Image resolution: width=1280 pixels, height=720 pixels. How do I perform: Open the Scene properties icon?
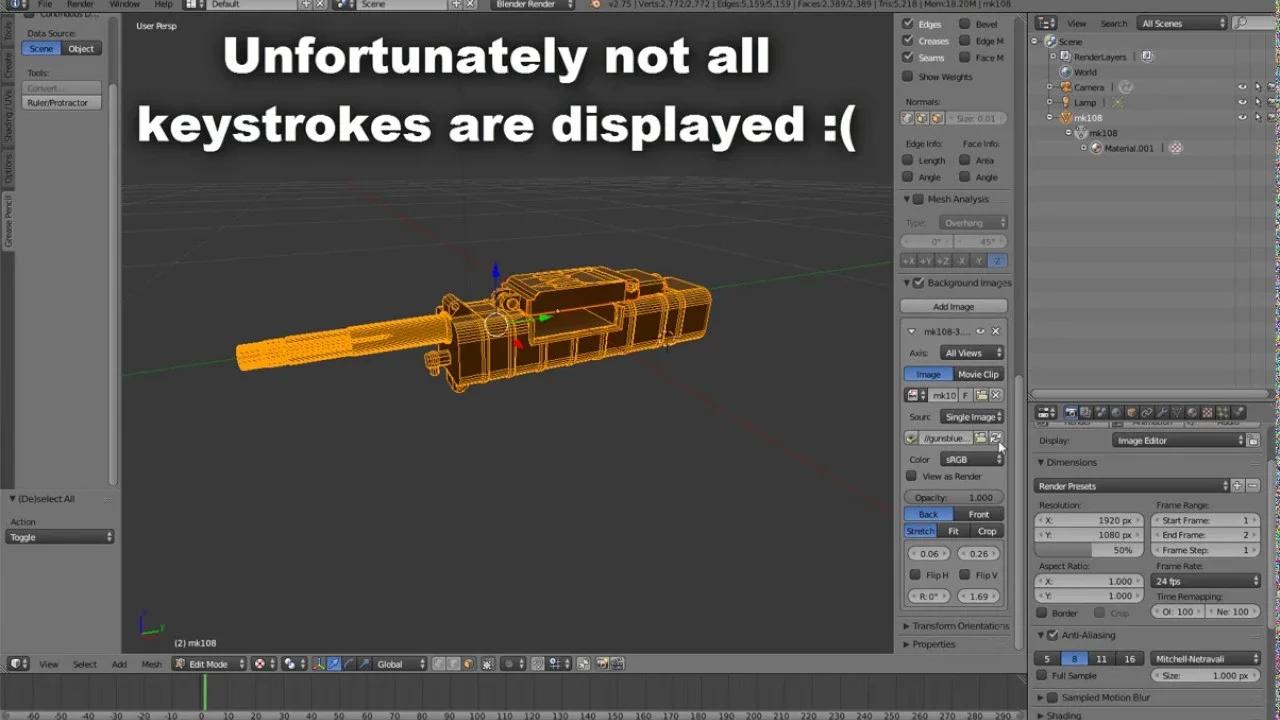[1101, 412]
